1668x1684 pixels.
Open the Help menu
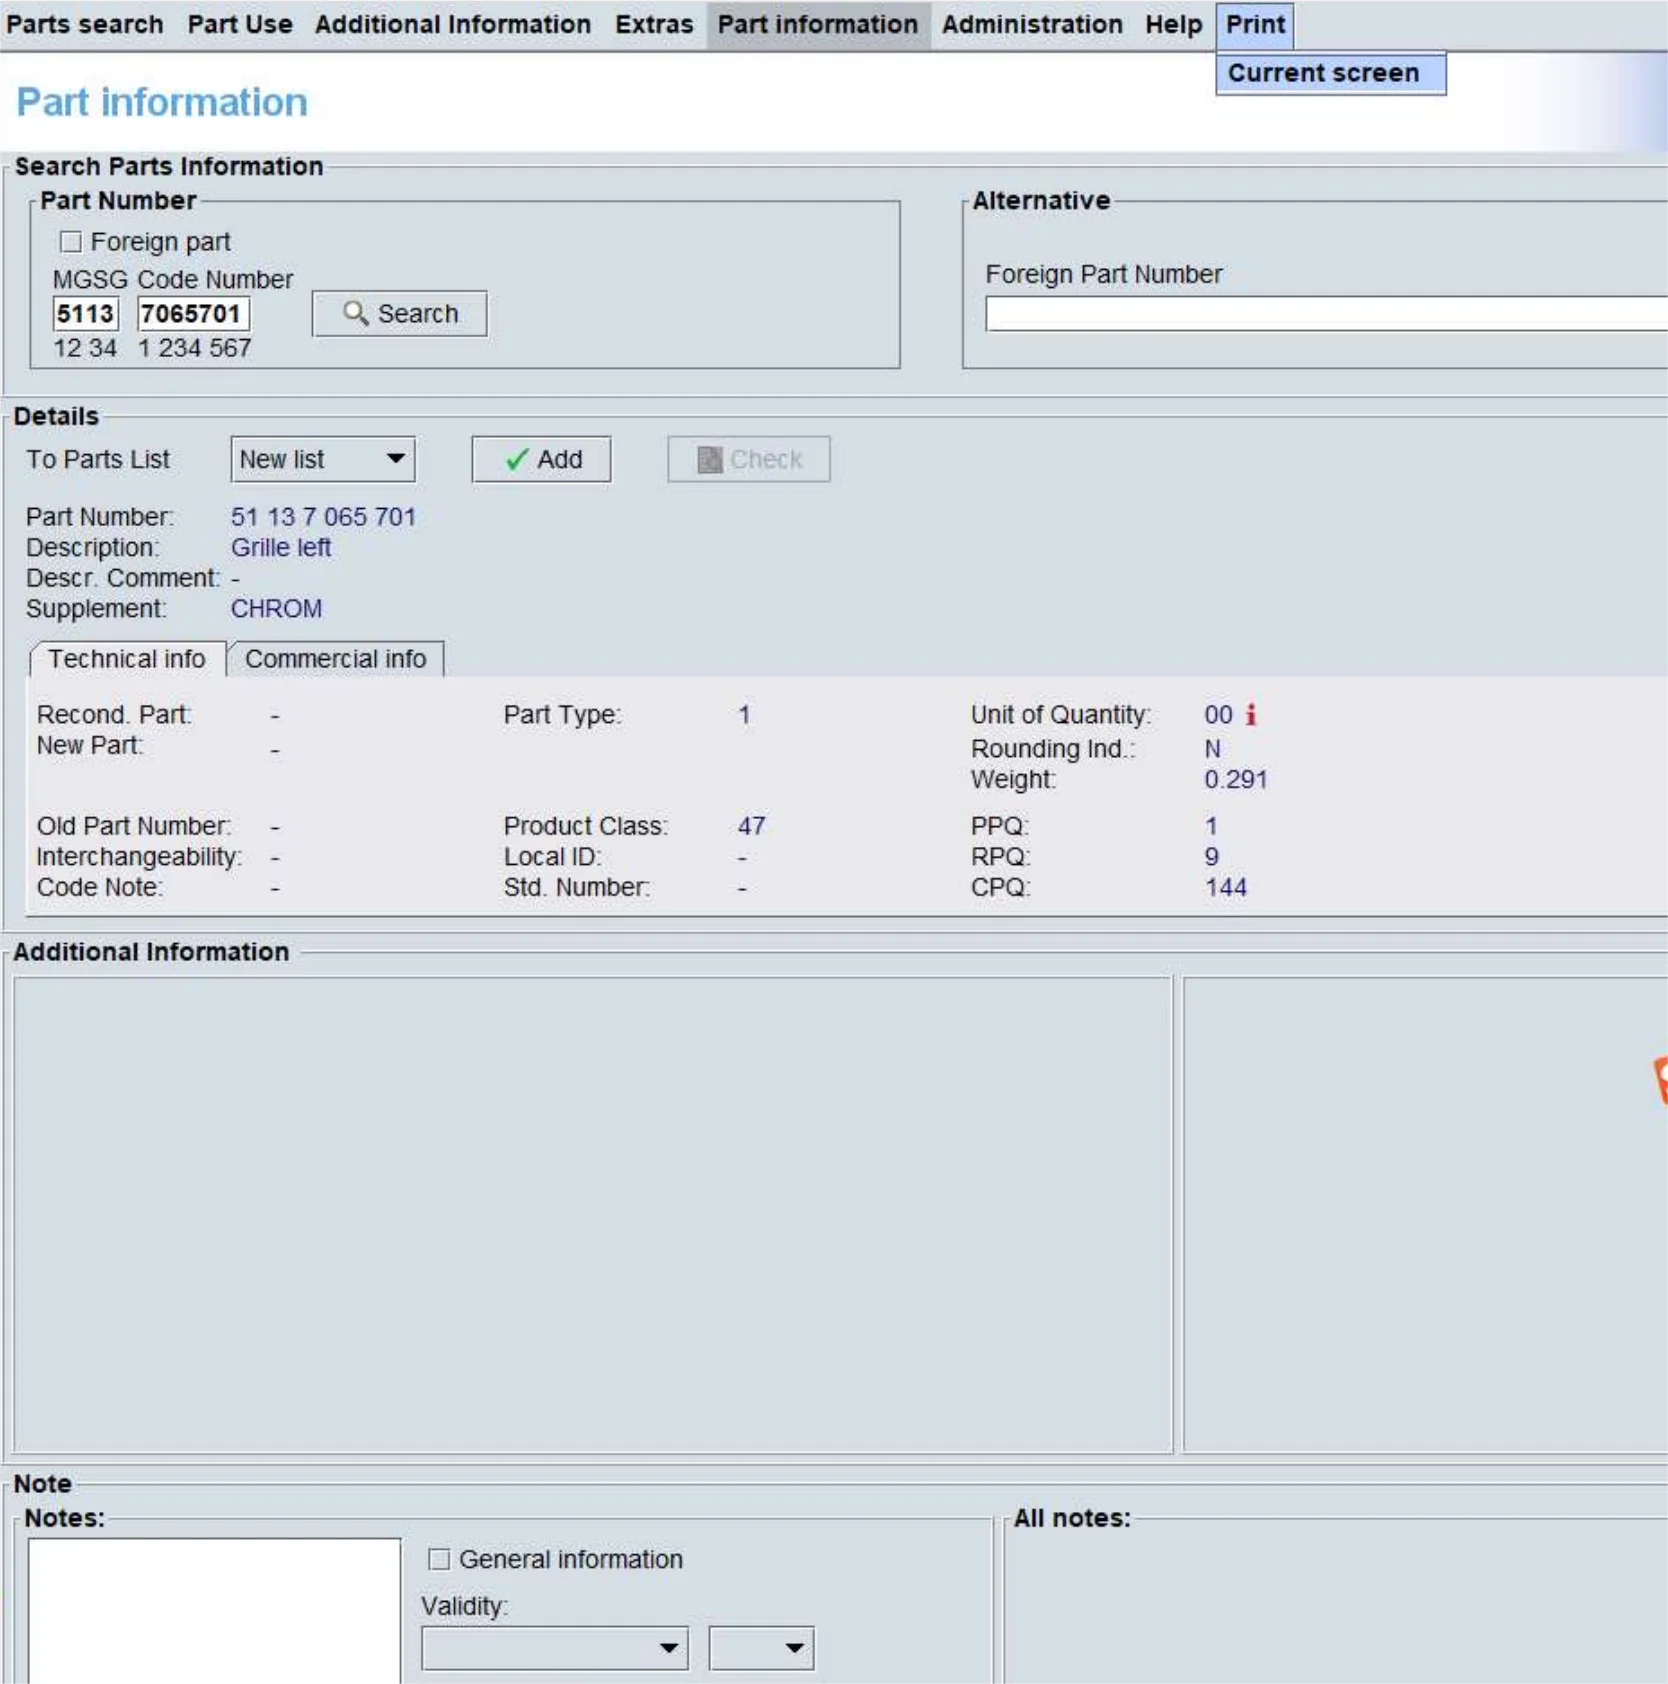[1174, 24]
